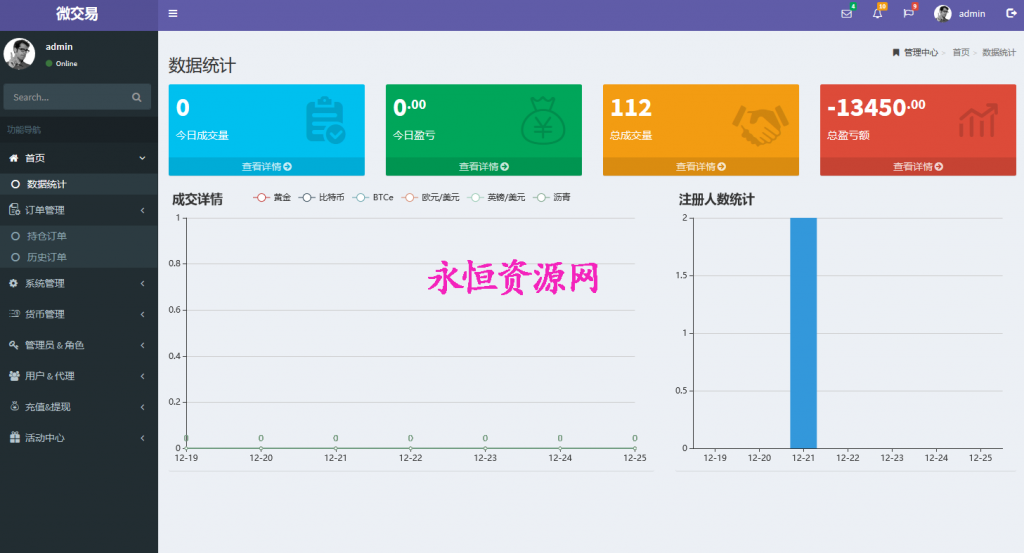Image resolution: width=1024 pixels, height=553 pixels.
Task: Click 查看详情 under 今日成交量 card
Action: pyautogui.click(x=266, y=166)
